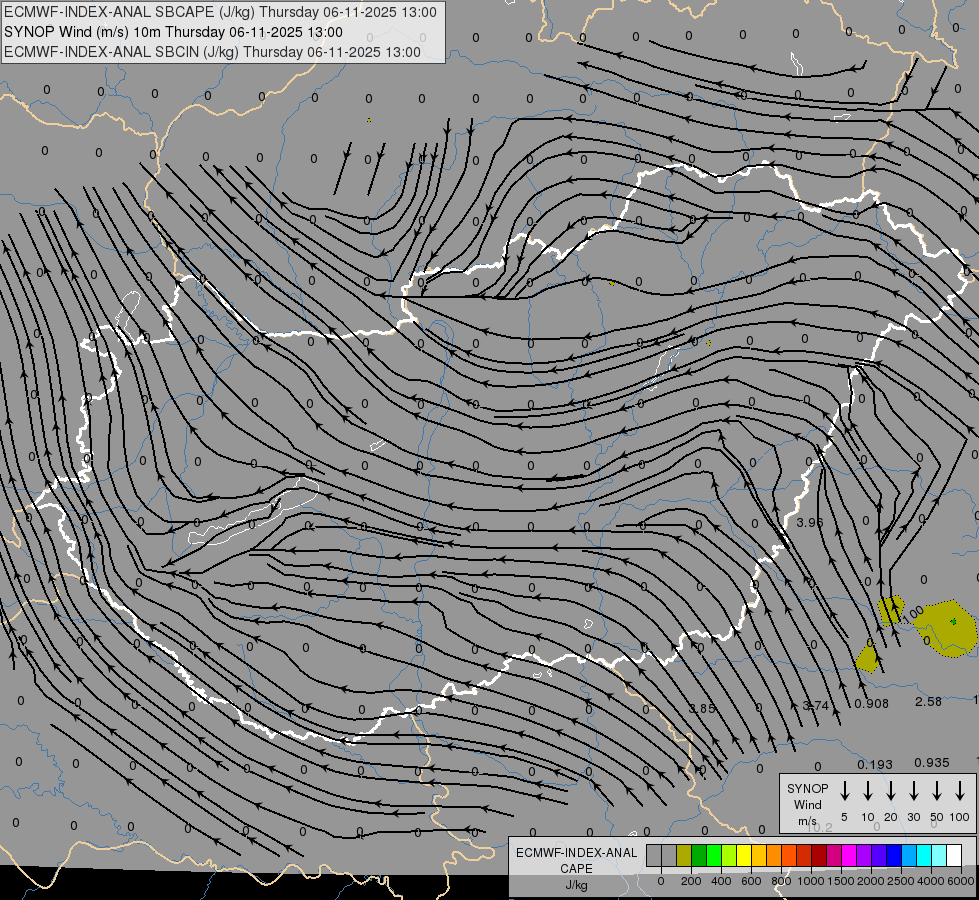The image size is (979, 900).
Task: Click the legend wind arrow above 30
Action: tap(913, 791)
